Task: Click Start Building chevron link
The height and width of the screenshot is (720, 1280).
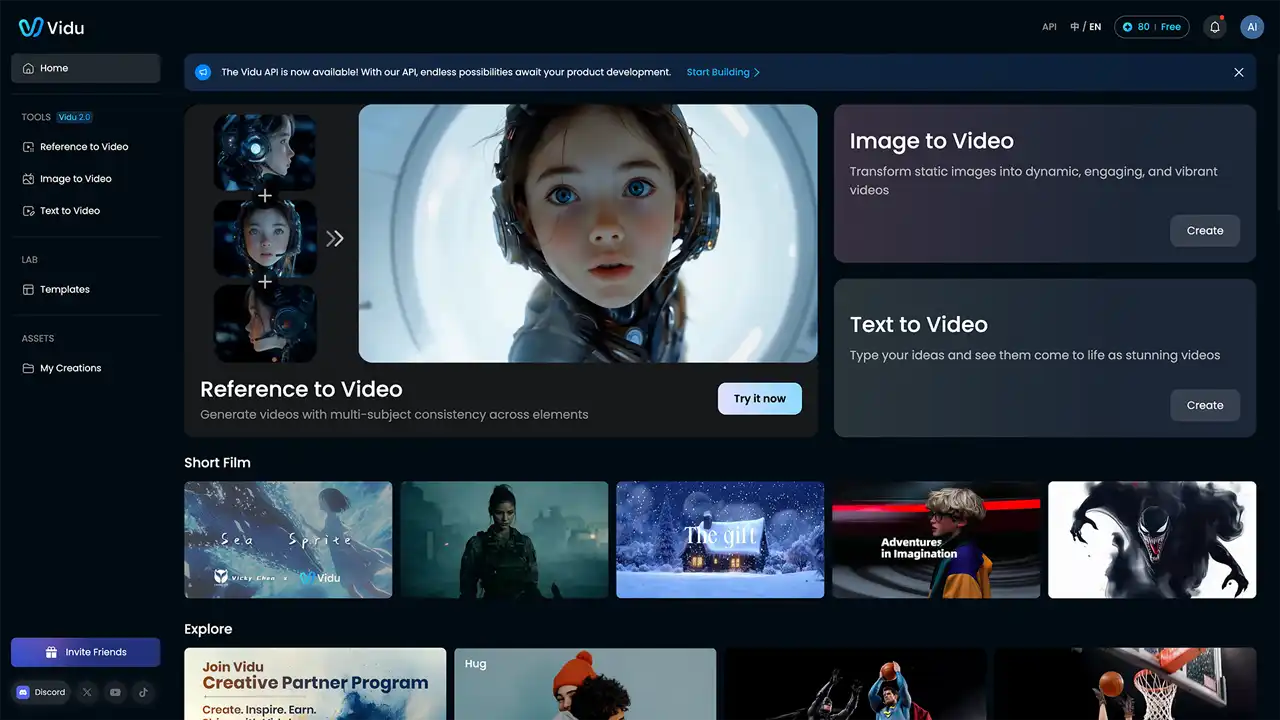Action: [x=723, y=72]
